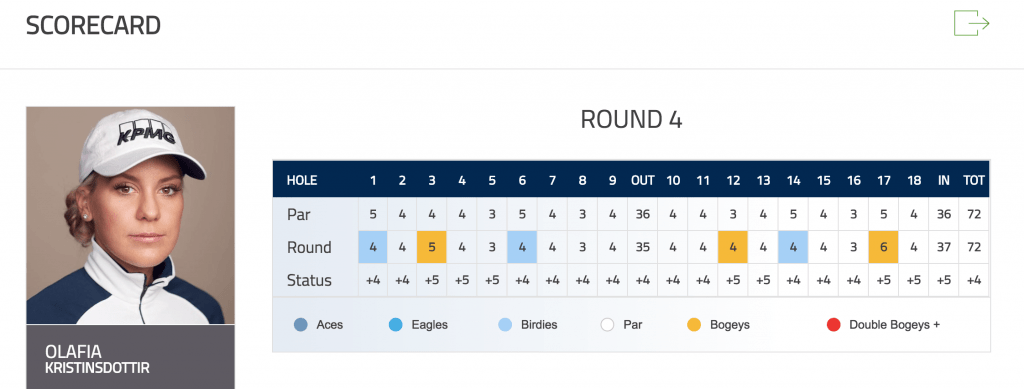Screen dimensions: 1024x389
Task: Select the birdie score on hole 6
Action: [x=522, y=247]
